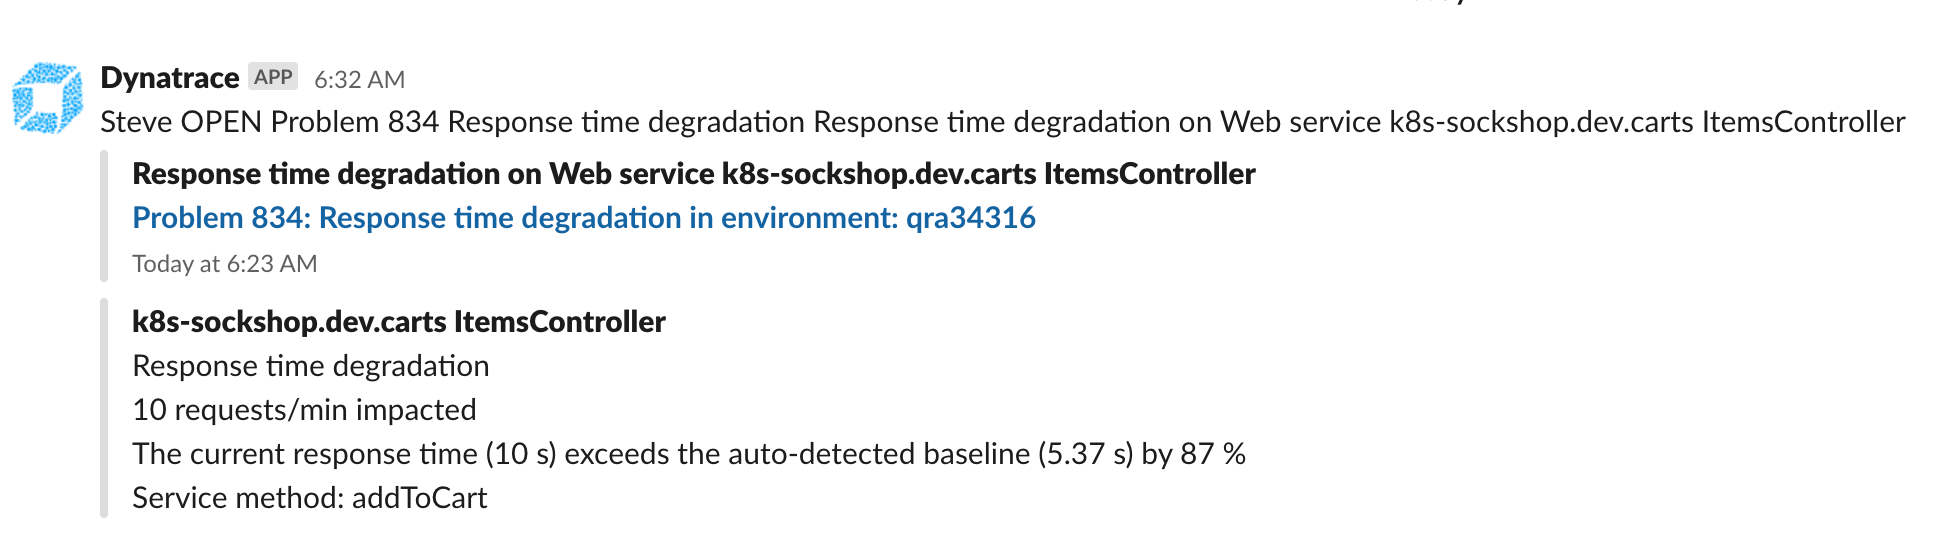Image resolution: width=1946 pixels, height=542 pixels.
Task: Click the gray bar beside the Problem 834 attachment
Action: click(104, 216)
